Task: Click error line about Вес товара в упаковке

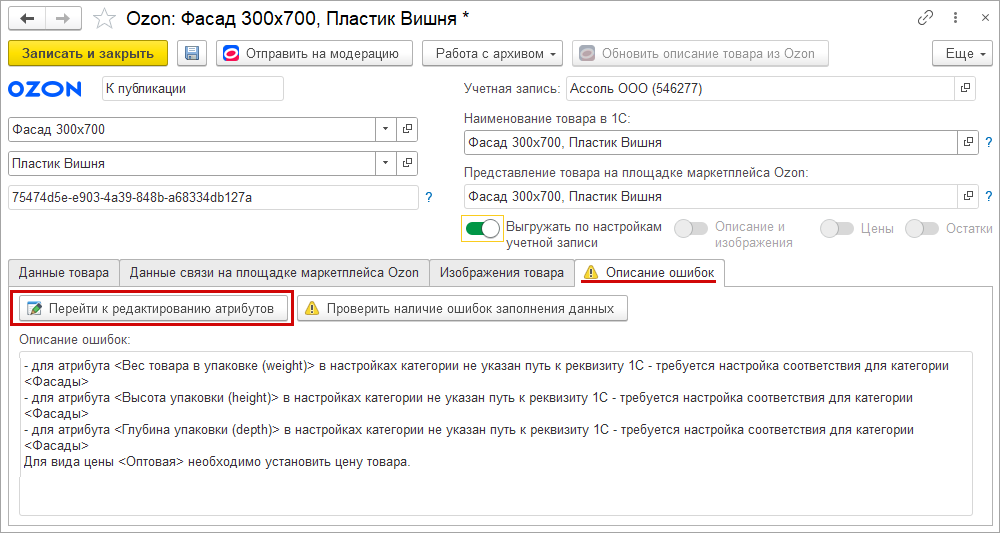Action: tap(486, 374)
